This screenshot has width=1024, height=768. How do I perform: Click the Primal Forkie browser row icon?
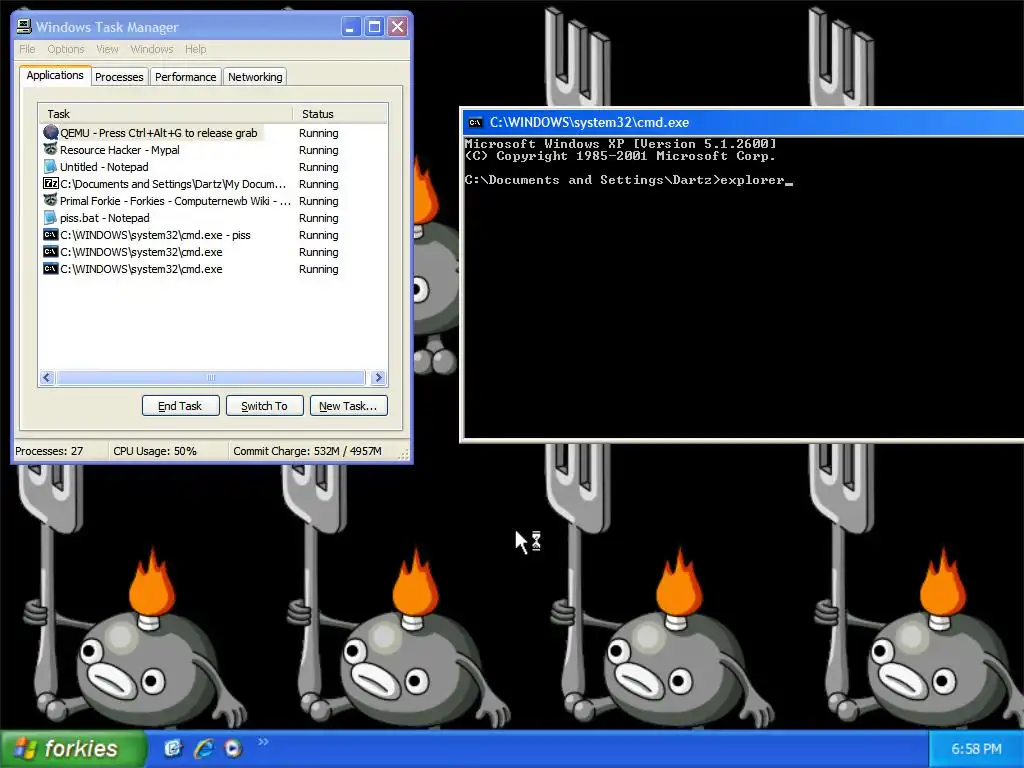51,200
